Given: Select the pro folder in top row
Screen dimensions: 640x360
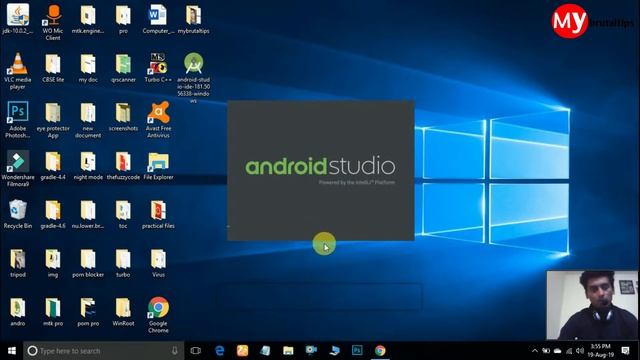Looking at the screenshot, I should pyautogui.click(x=123, y=19).
